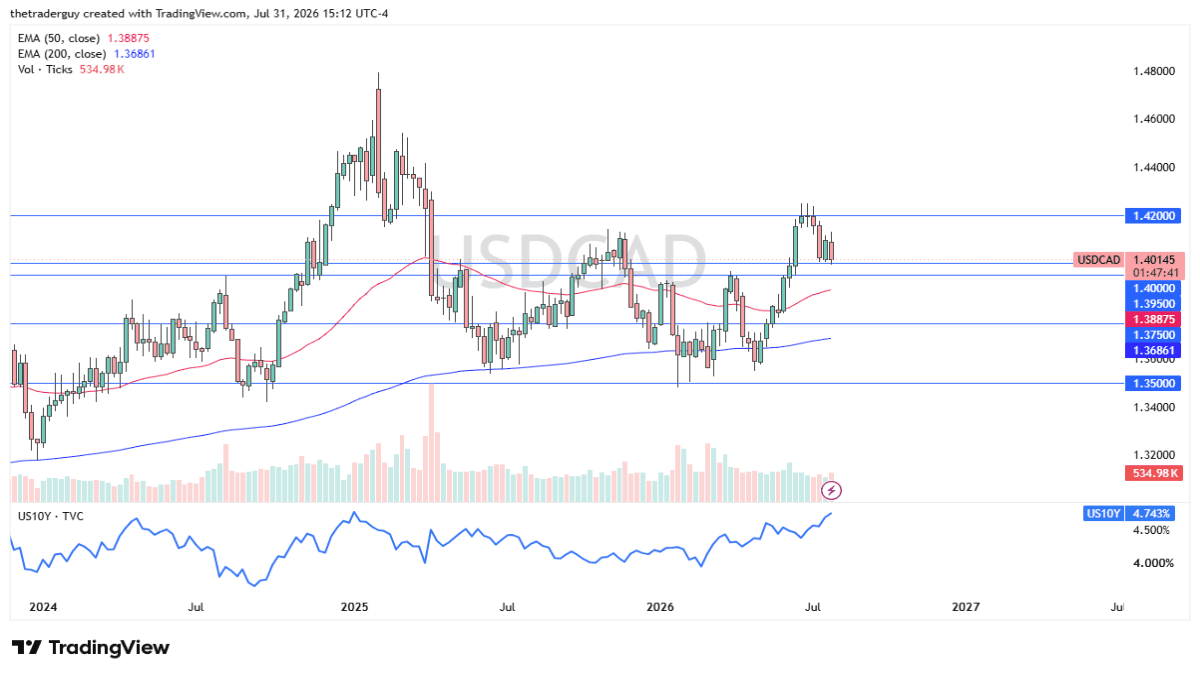This screenshot has height=675, width=1200.
Task: Click the 1.38875 EMA value label
Action: click(x=1154, y=319)
